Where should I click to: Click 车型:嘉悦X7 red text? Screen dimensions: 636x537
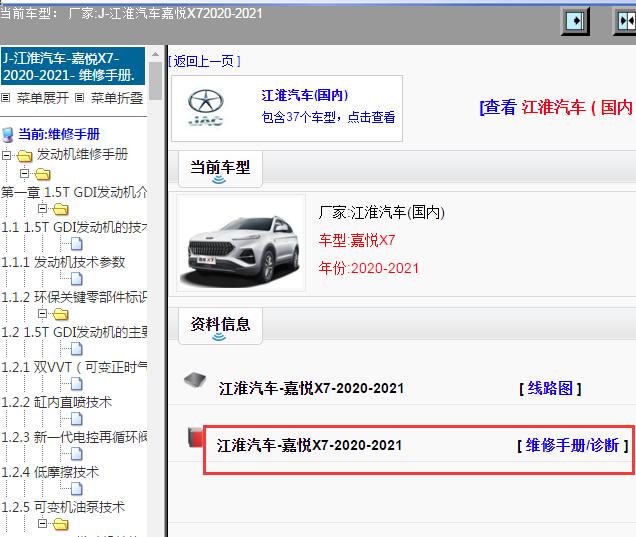(x=357, y=240)
